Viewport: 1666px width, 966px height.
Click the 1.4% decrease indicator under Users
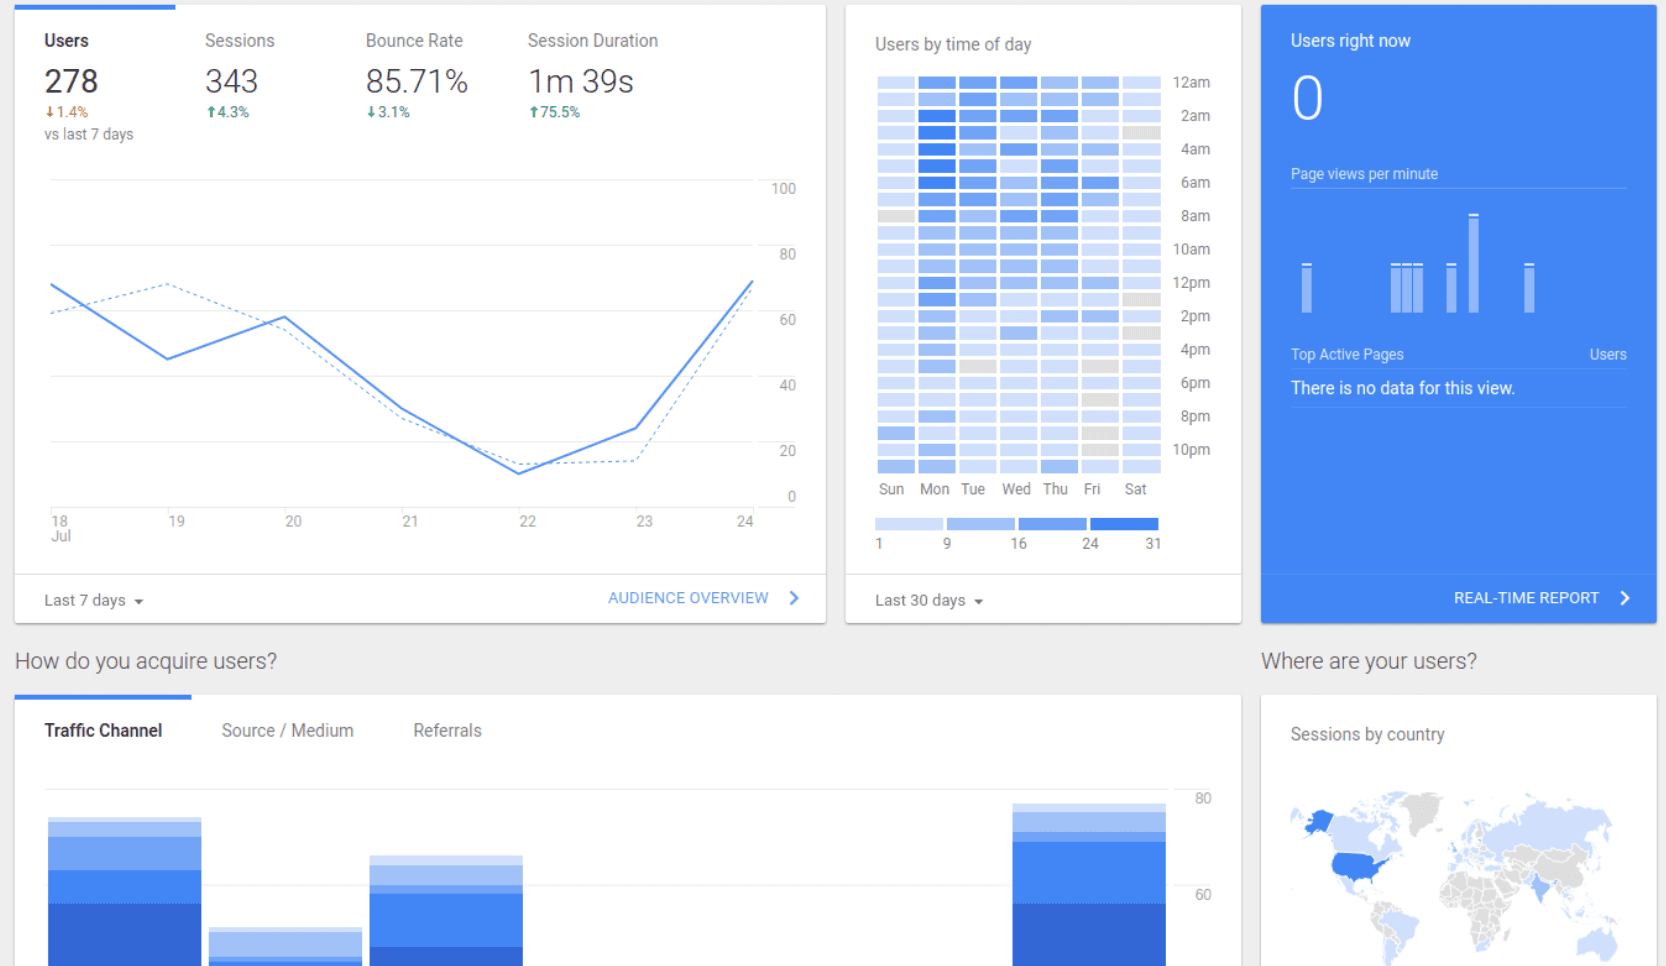click(66, 112)
